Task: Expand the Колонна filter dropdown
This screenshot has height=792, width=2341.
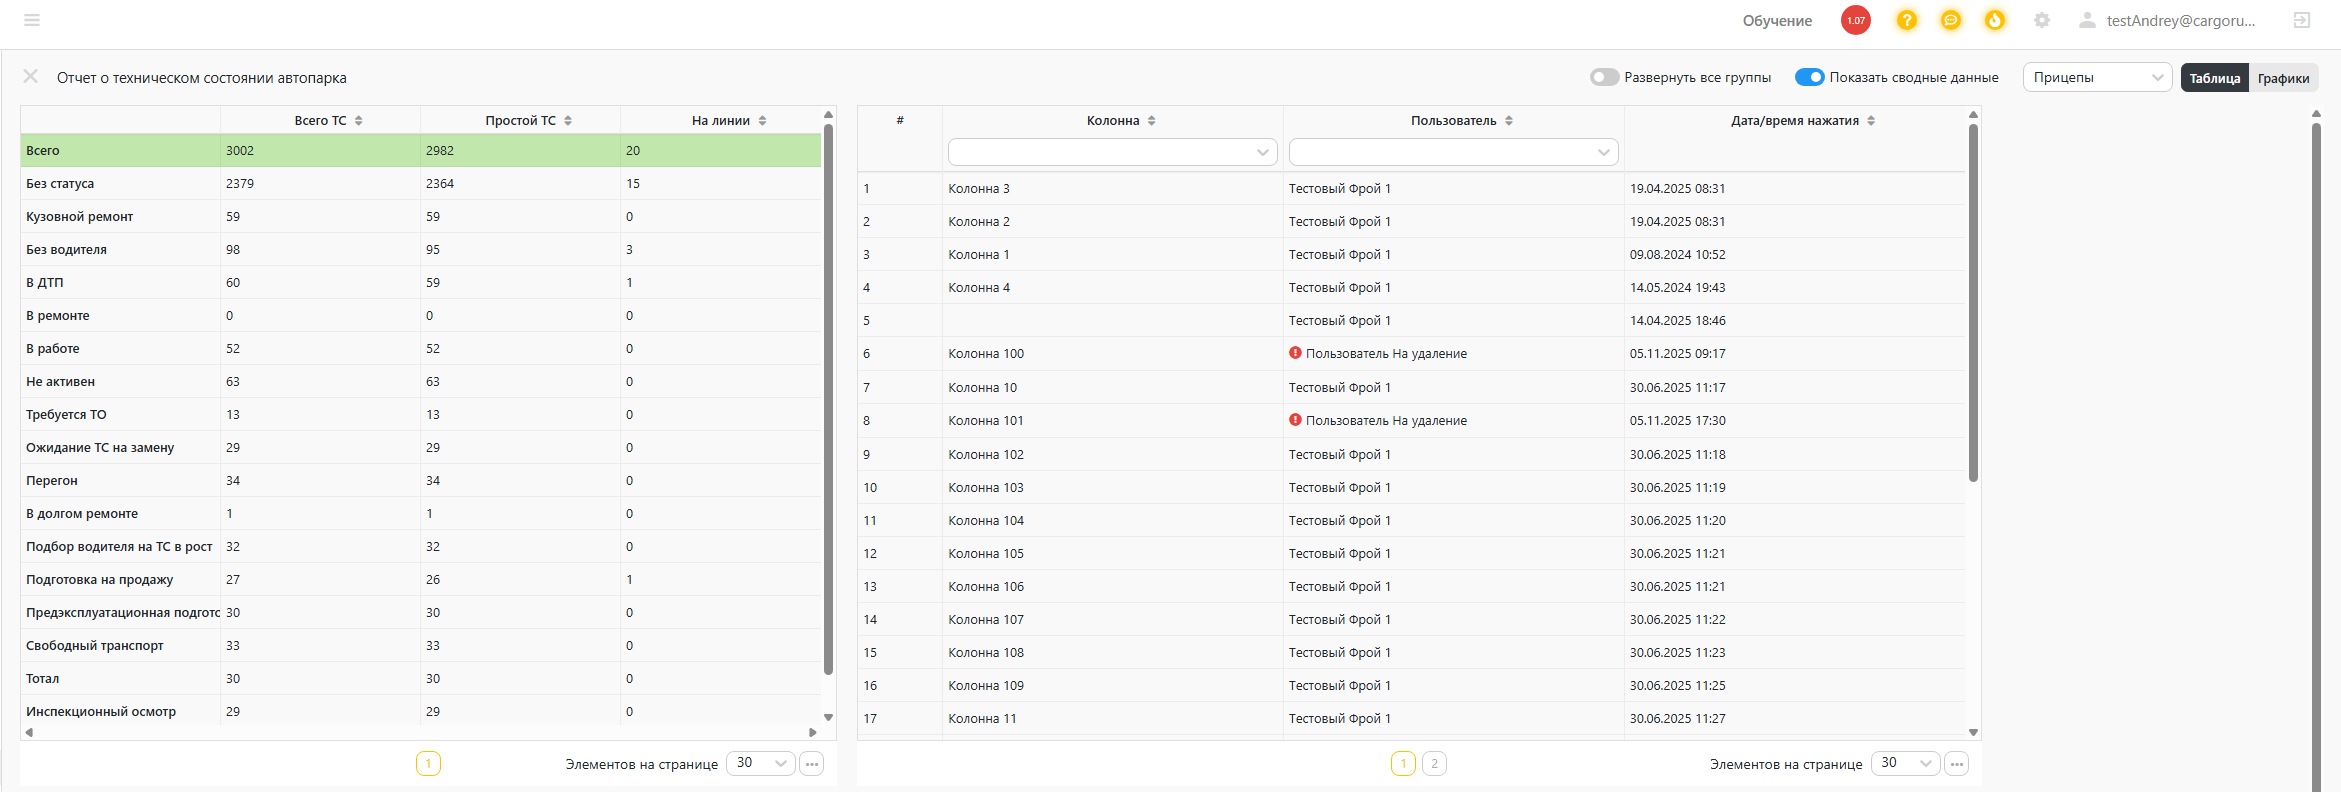Action: [1112, 152]
